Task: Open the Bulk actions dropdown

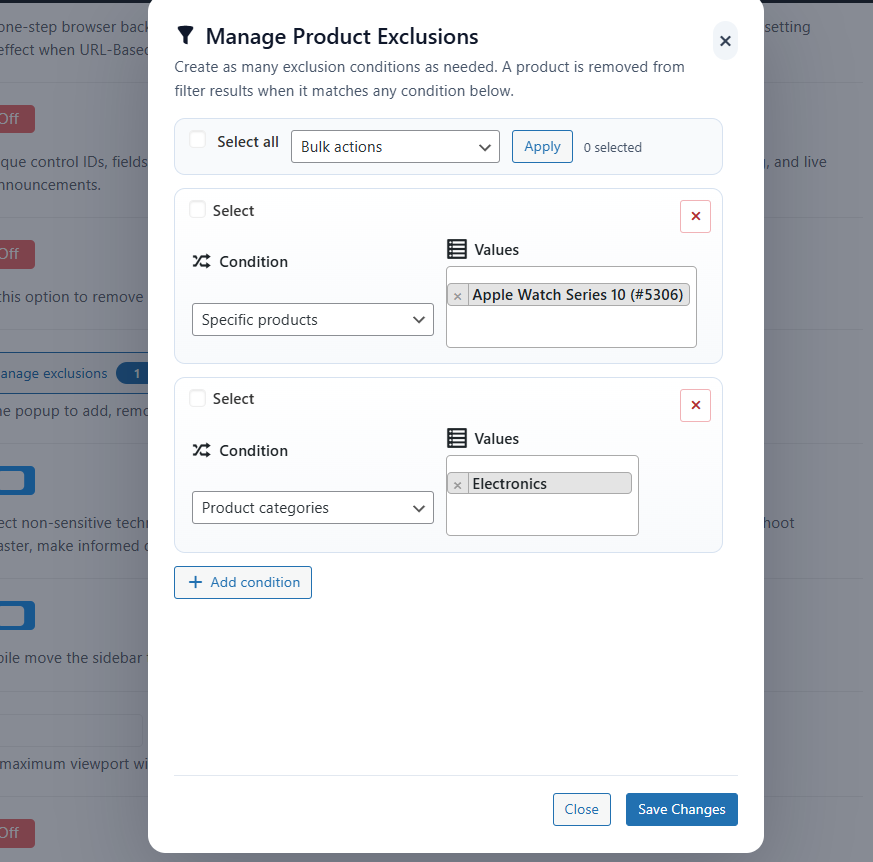Action: (x=395, y=147)
